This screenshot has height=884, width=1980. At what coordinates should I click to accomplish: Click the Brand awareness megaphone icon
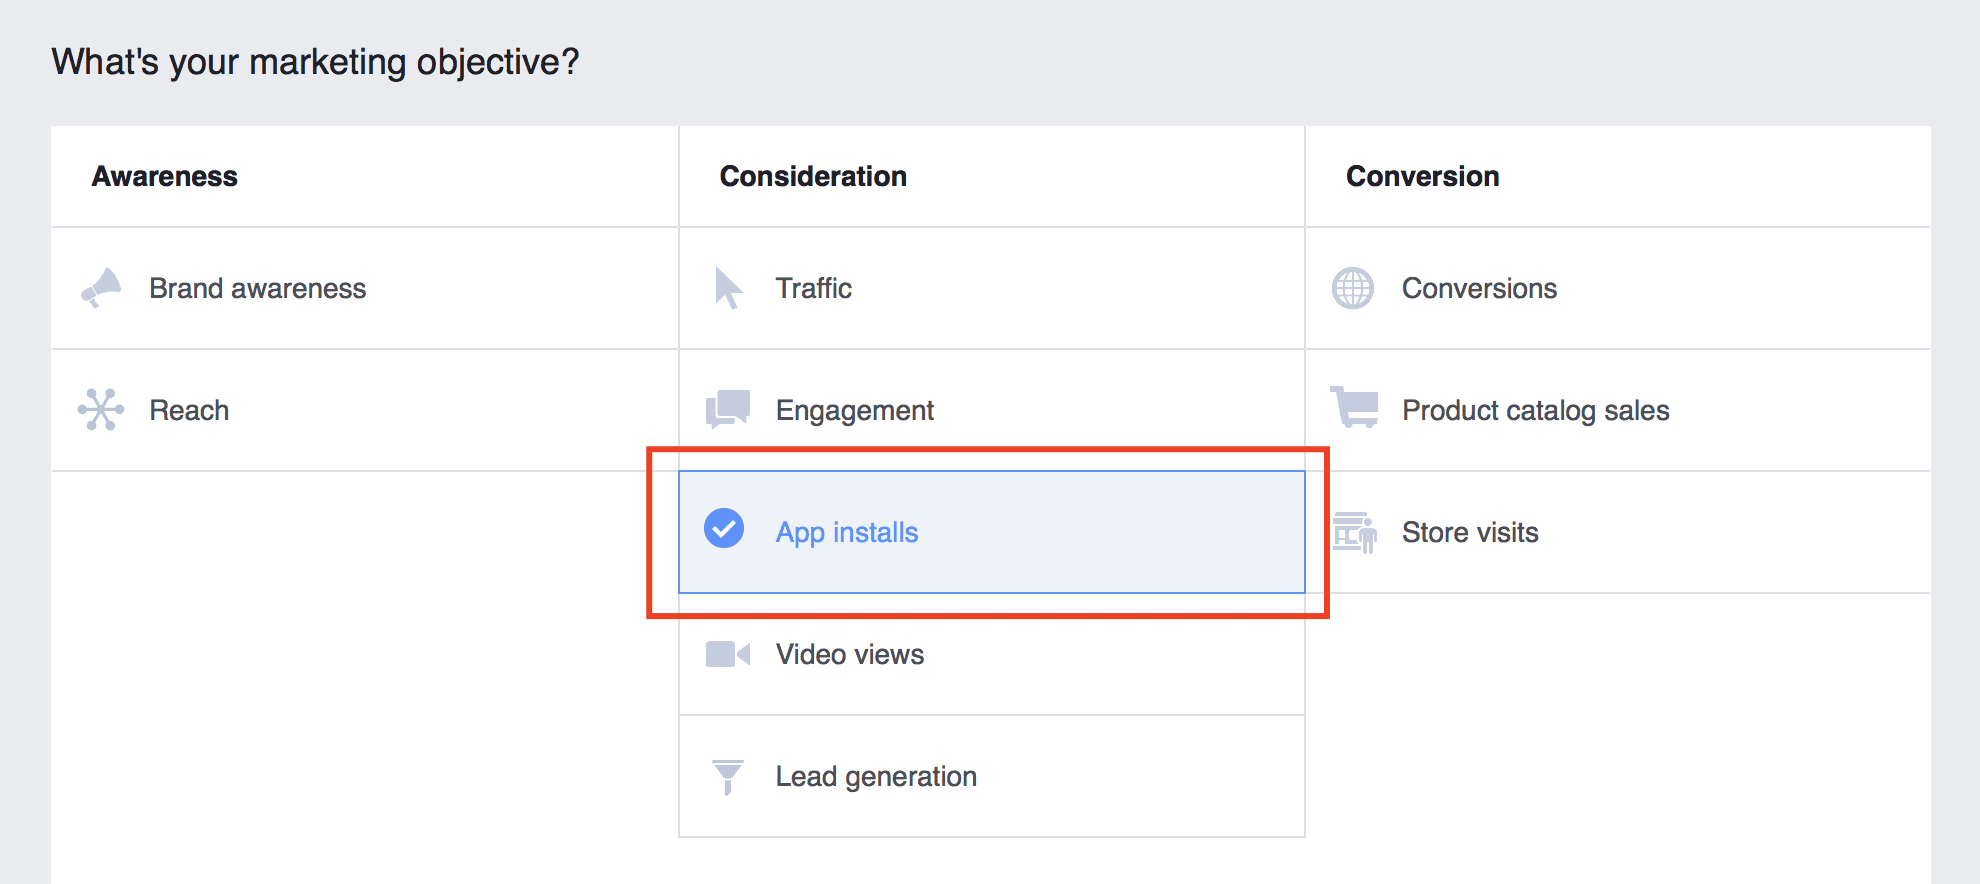(101, 288)
